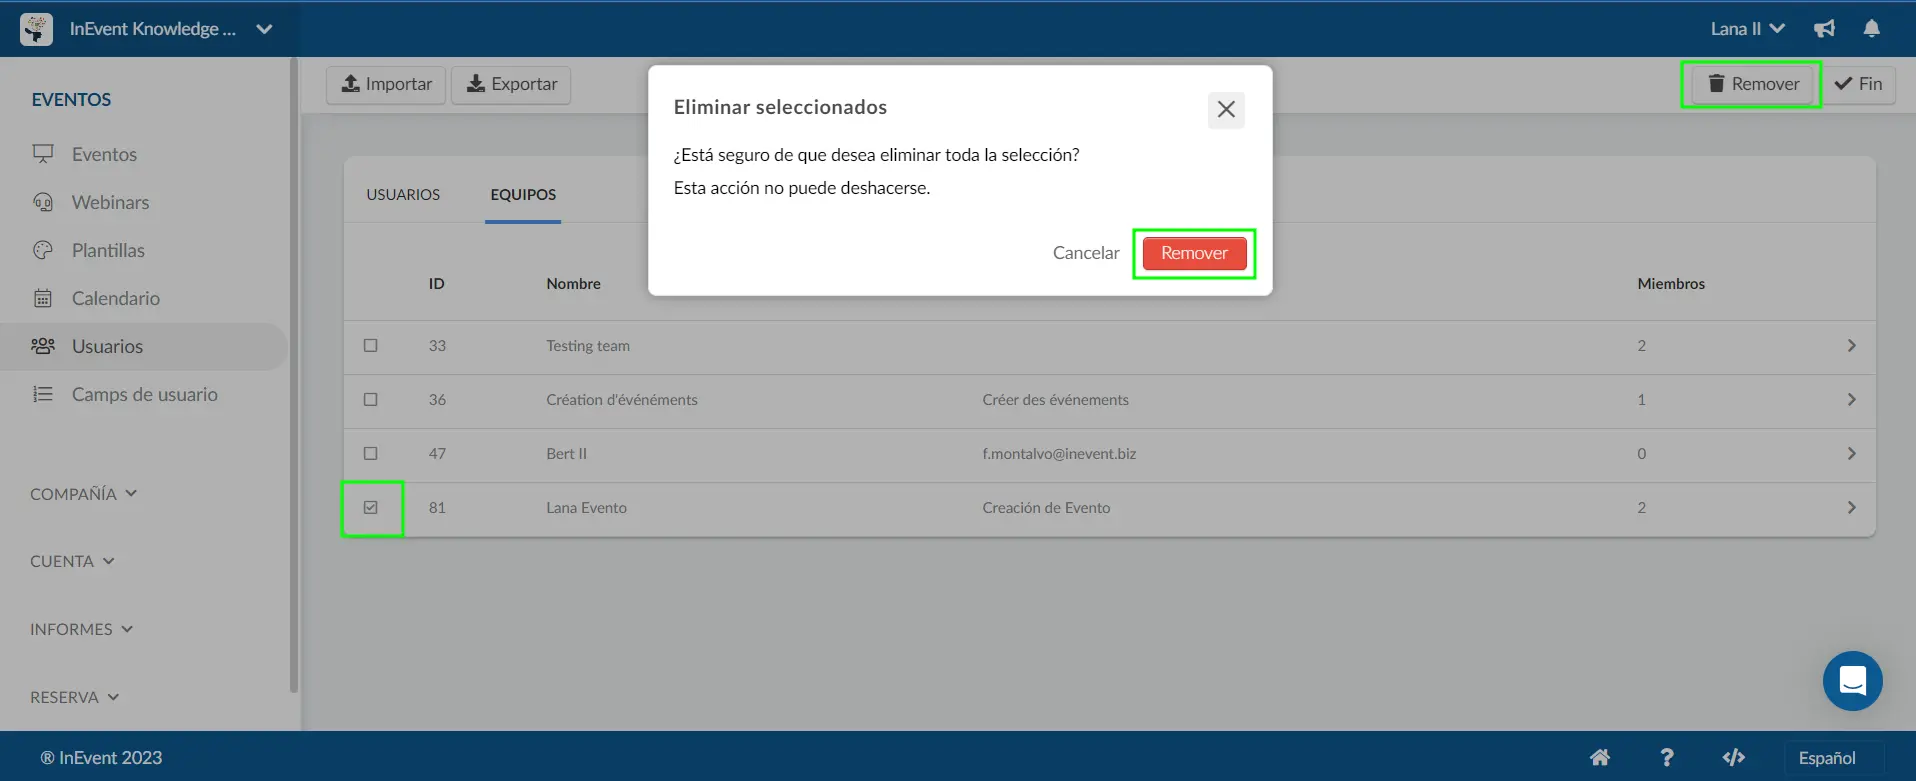1916x781 pixels.
Task: Confirm deletion with red Remover button
Action: click(1194, 253)
